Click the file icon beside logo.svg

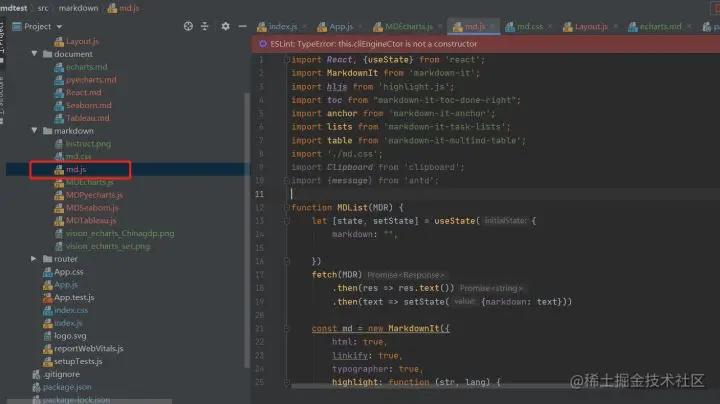pos(47,336)
